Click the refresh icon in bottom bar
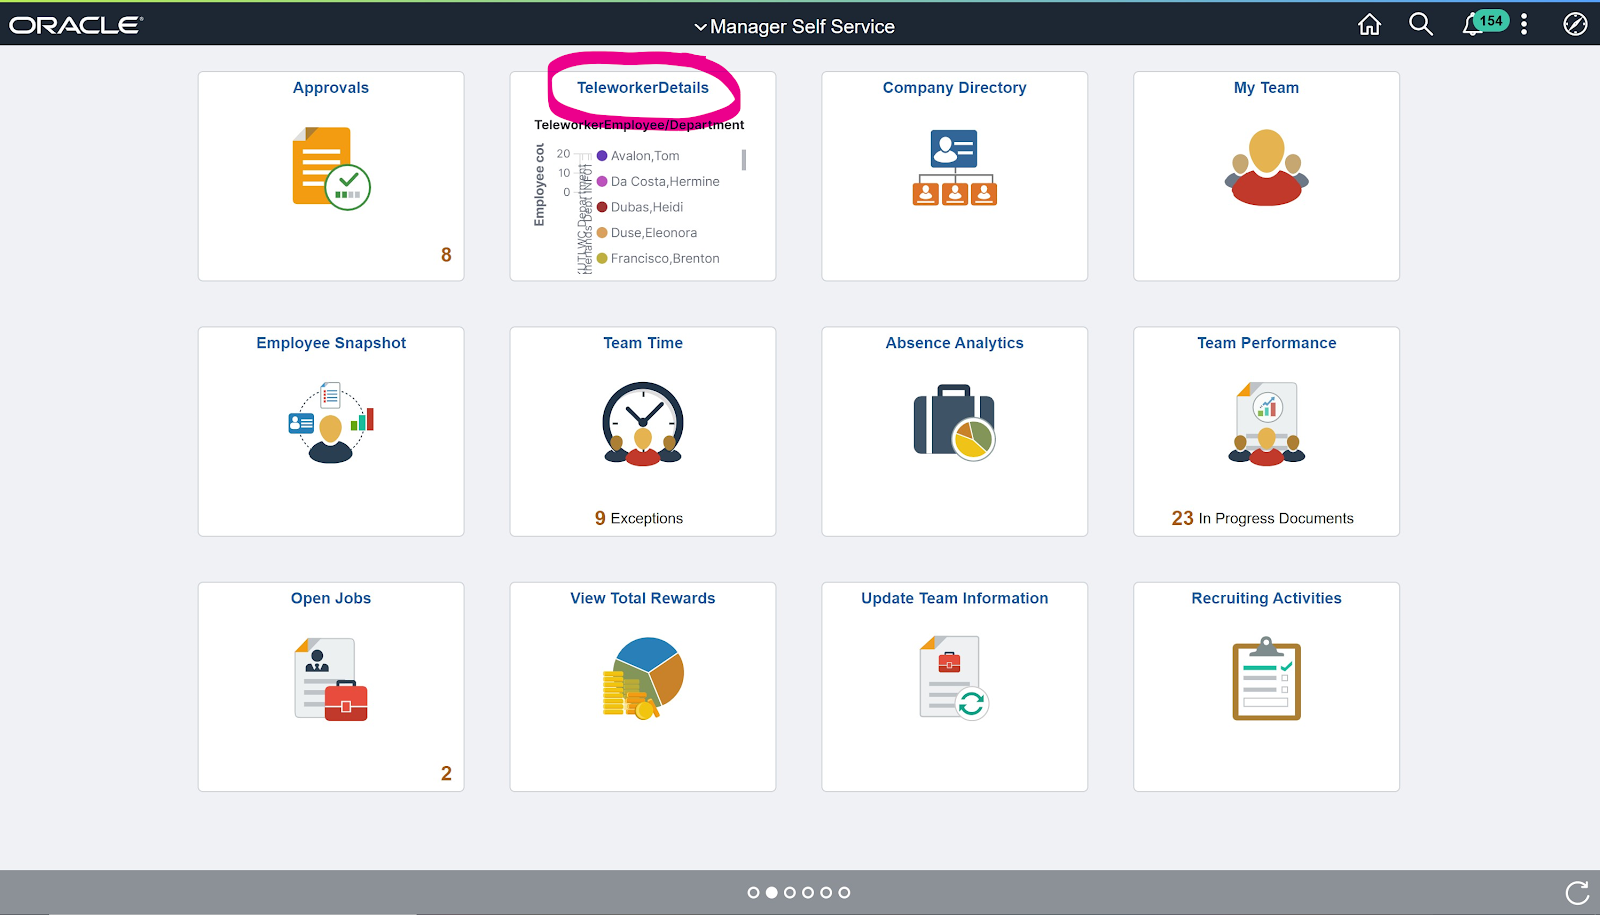The width and height of the screenshot is (1600, 915). (1577, 893)
